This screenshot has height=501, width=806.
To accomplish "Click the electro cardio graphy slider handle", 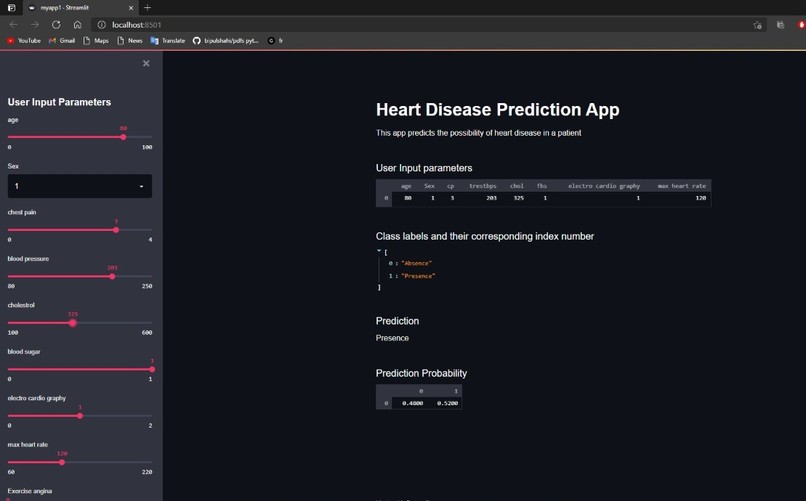I will (x=80, y=416).
